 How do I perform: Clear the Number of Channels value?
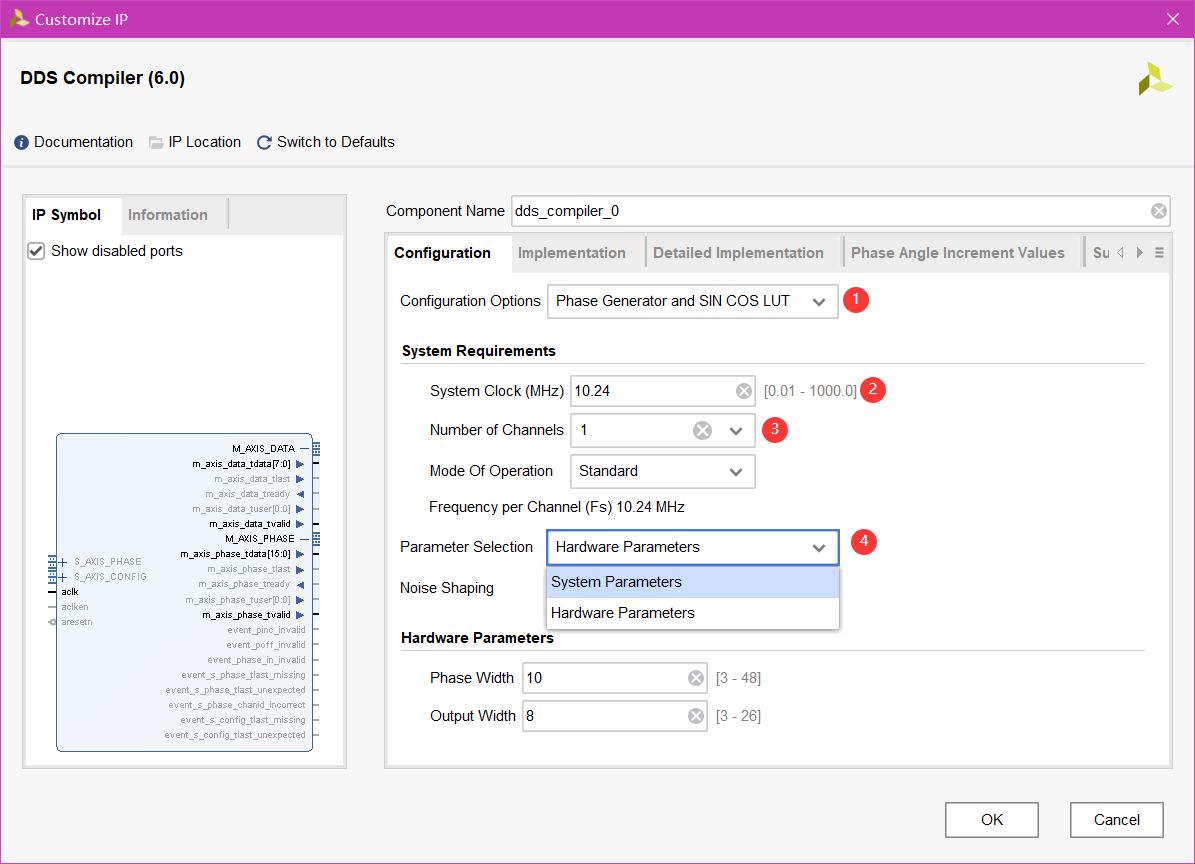702,430
